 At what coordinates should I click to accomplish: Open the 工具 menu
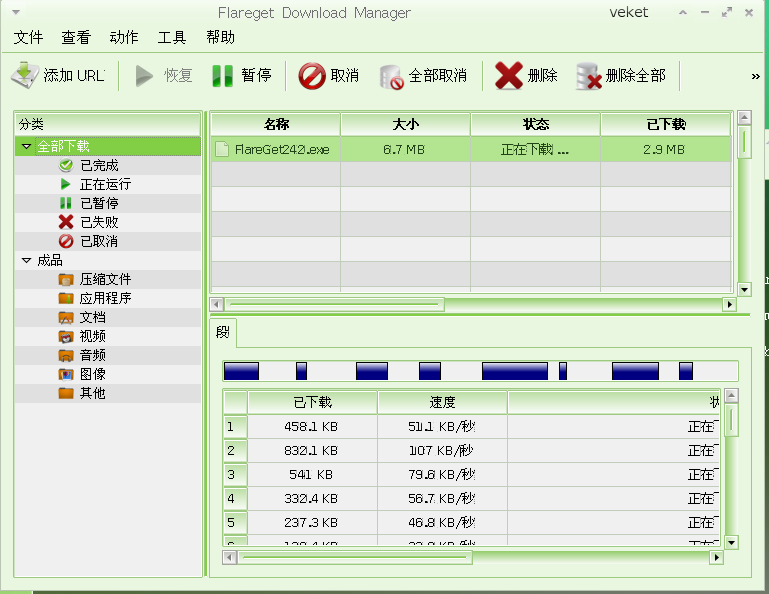[x=172, y=37]
